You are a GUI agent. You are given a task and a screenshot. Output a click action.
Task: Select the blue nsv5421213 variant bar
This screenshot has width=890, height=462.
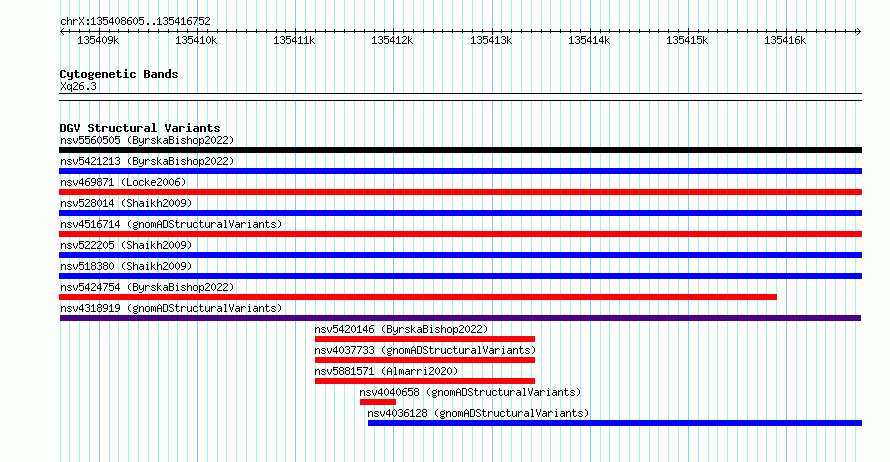point(460,171)
